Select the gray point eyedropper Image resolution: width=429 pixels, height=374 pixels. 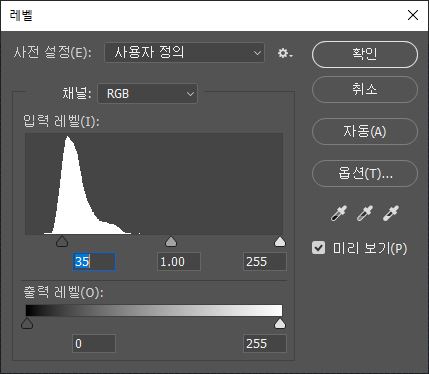tap(365, 213)
